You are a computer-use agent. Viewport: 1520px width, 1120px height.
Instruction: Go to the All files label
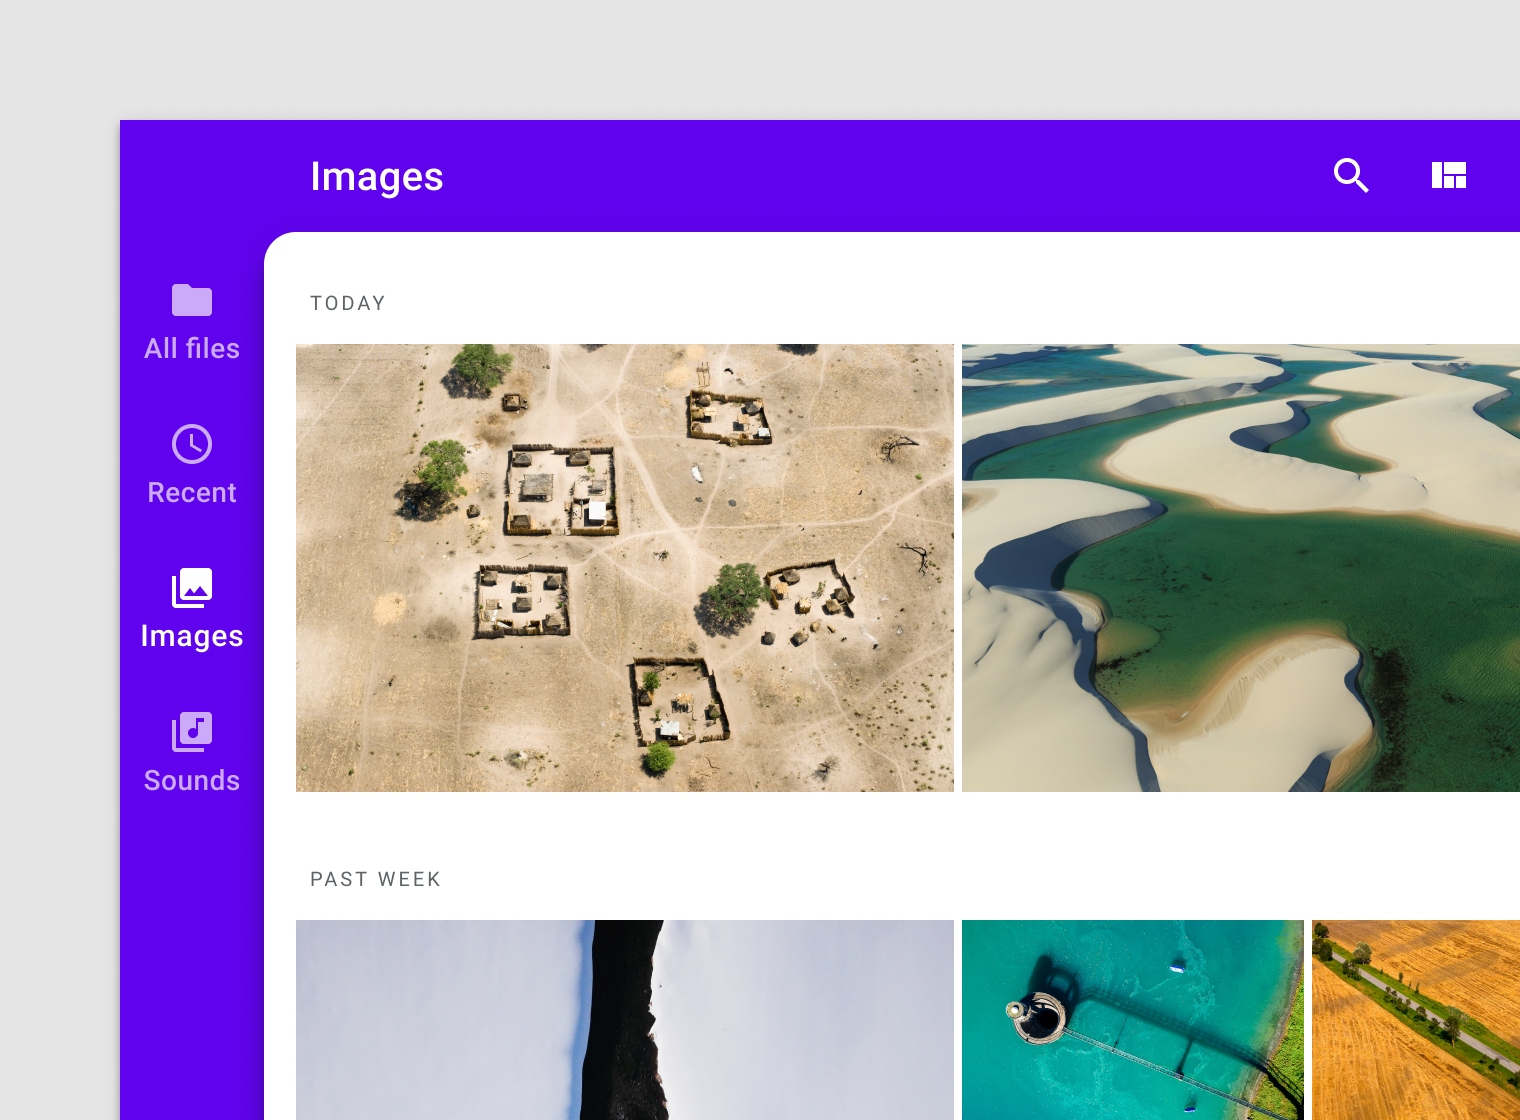[x=192, y=348]
